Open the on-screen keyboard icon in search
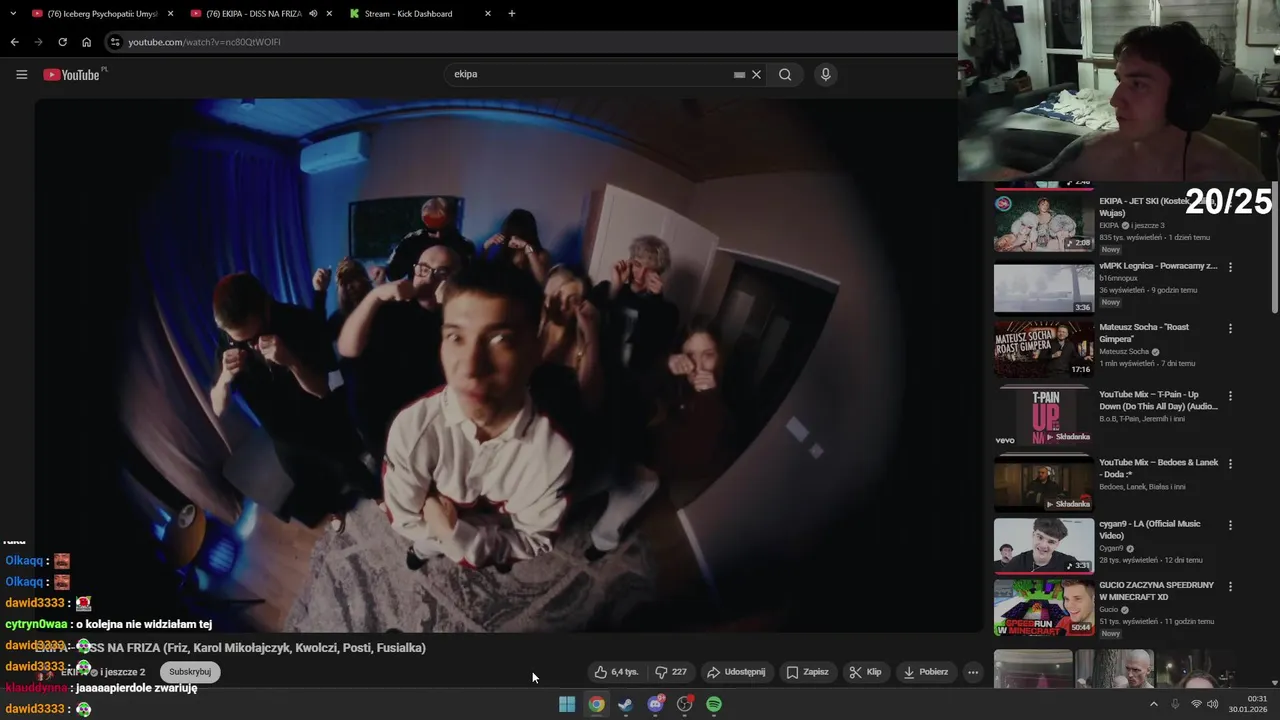The height and width of the screenshot is (720, 1280). coord(739,74)
